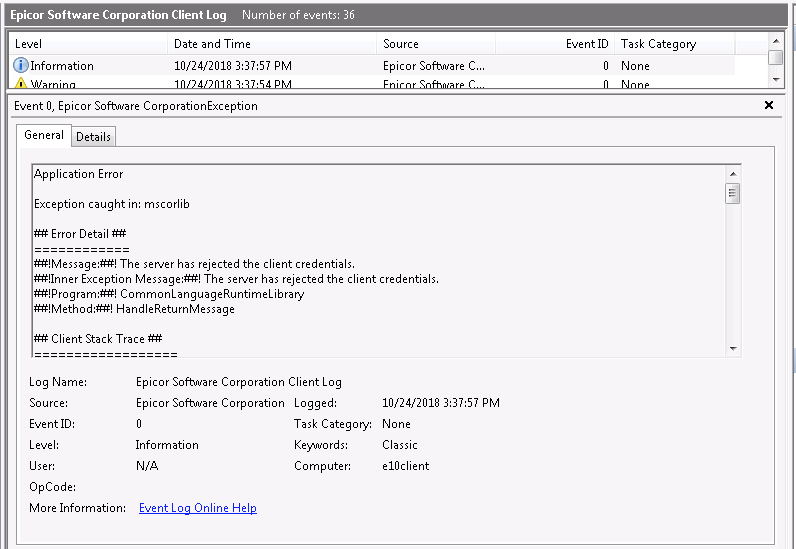Switch to the General tab
The height and width of the screenshot is (549, 796).
[44, 135]
